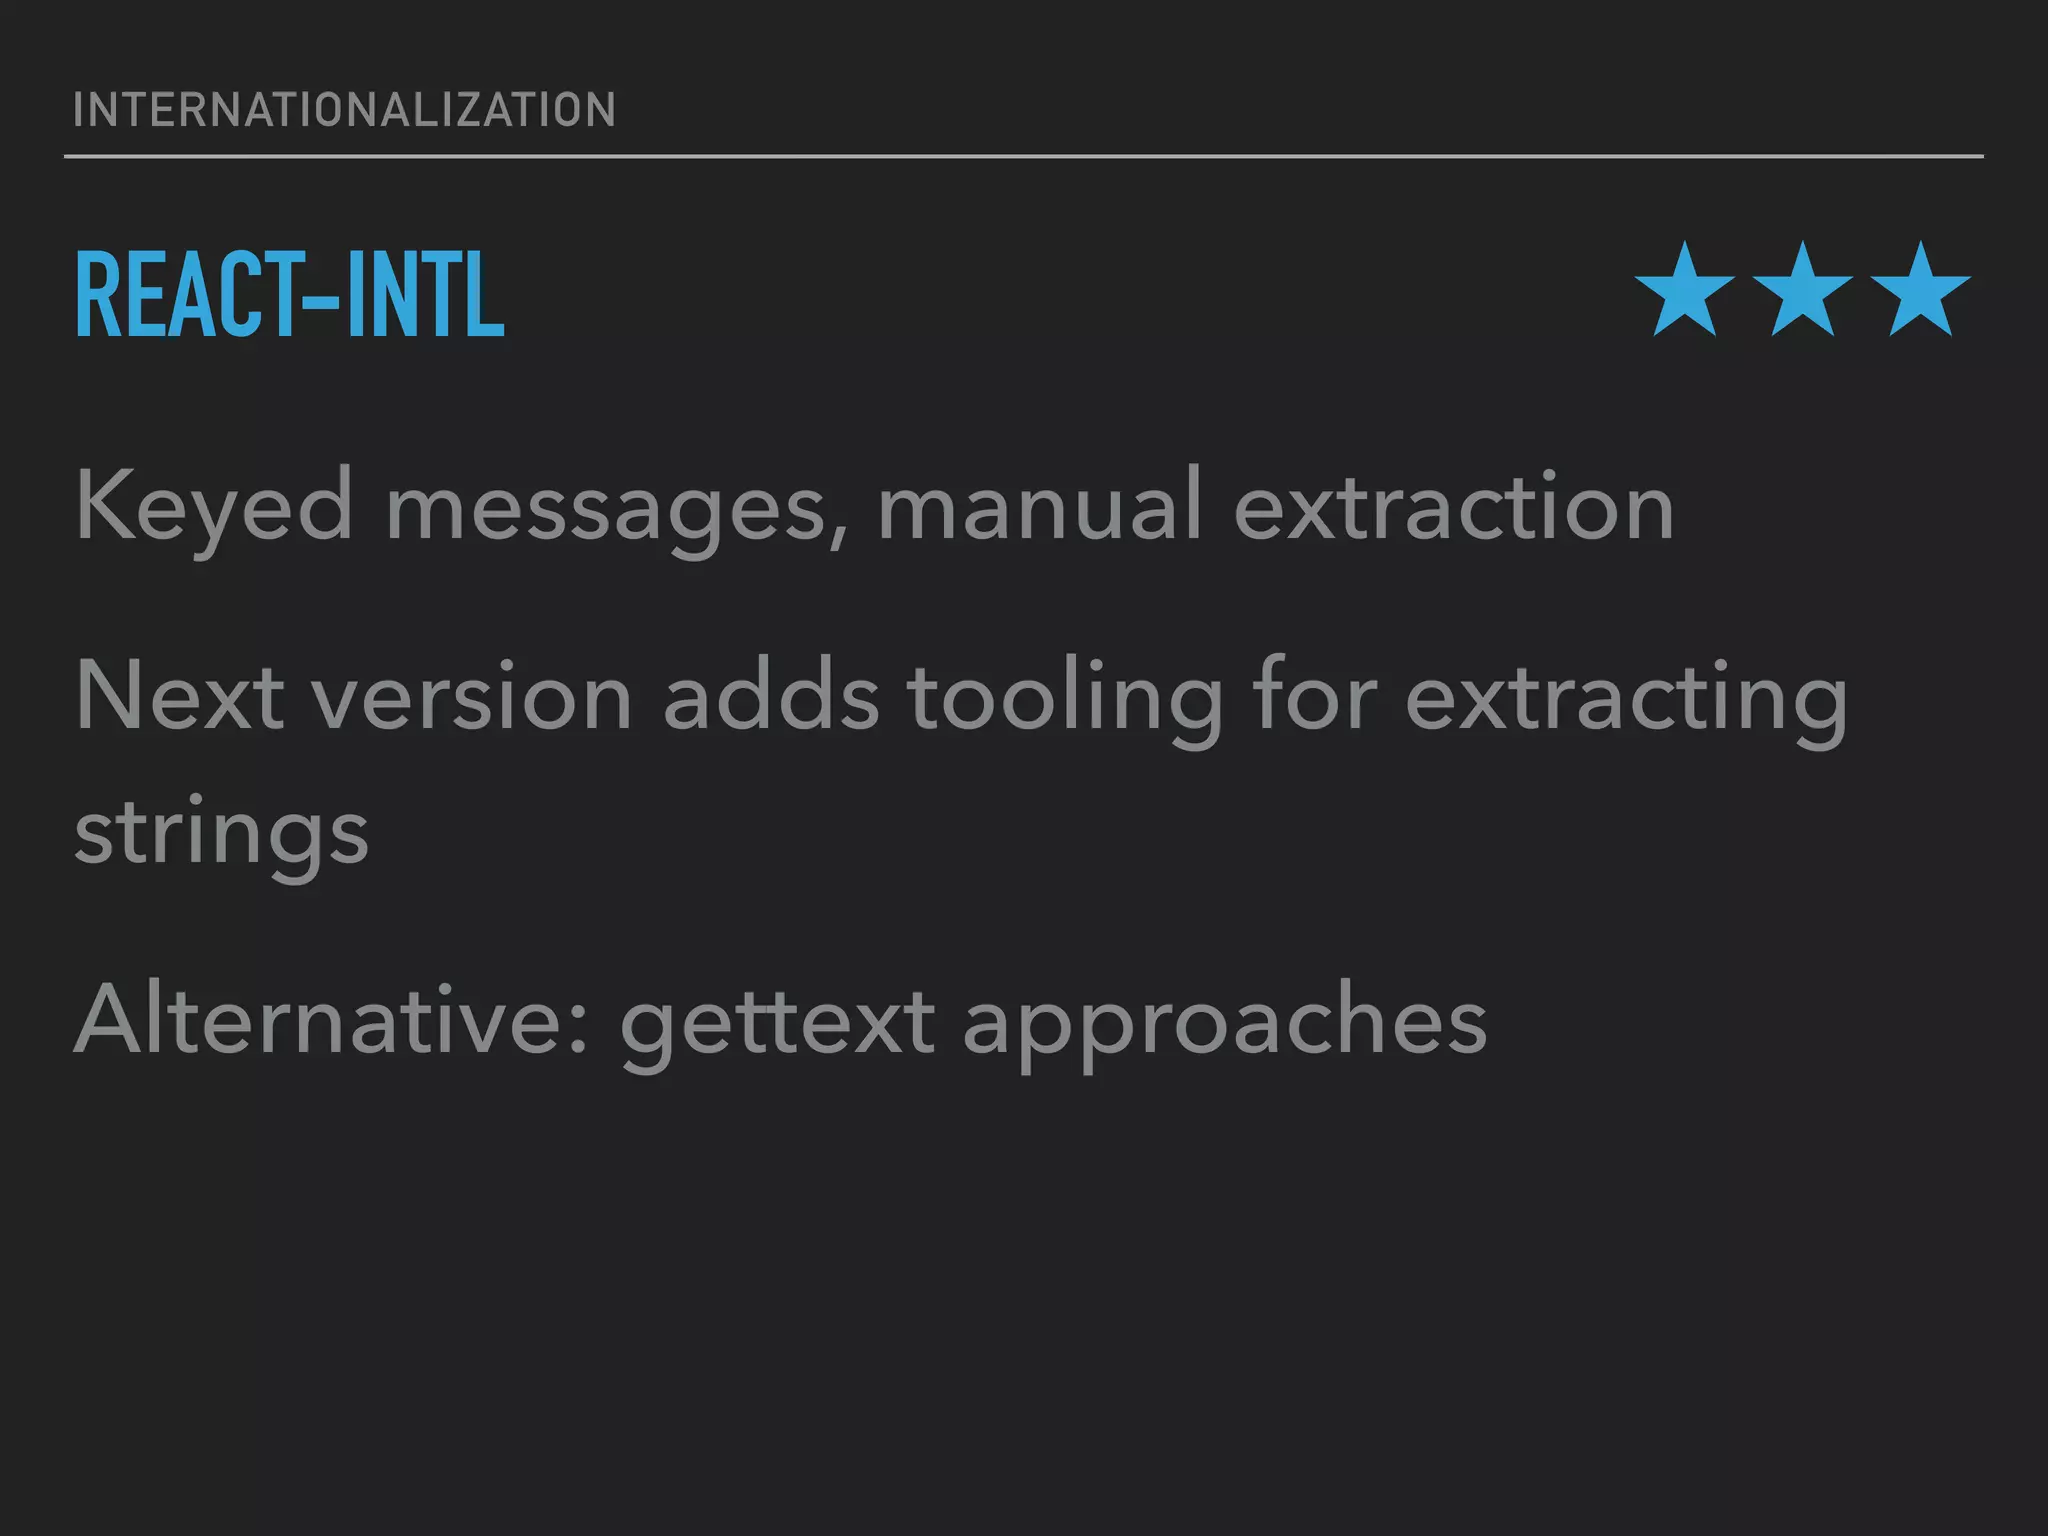Image resolution: width=2048 pixels, height=1536 pixels.
Task: Click the word "approaches"
Action: [1225, 1025]
